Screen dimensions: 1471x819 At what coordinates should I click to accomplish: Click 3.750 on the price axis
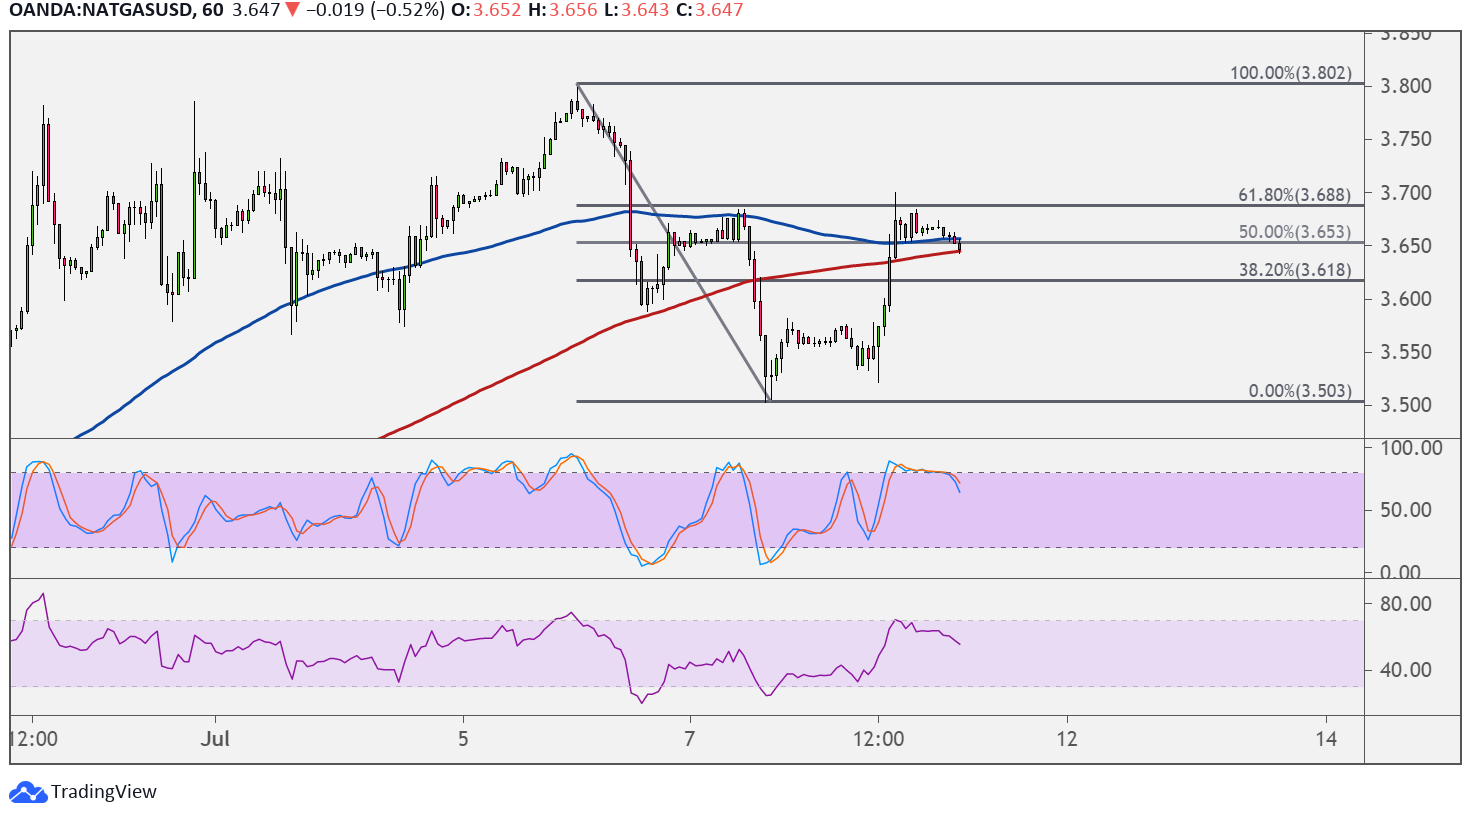point(1406,139)
